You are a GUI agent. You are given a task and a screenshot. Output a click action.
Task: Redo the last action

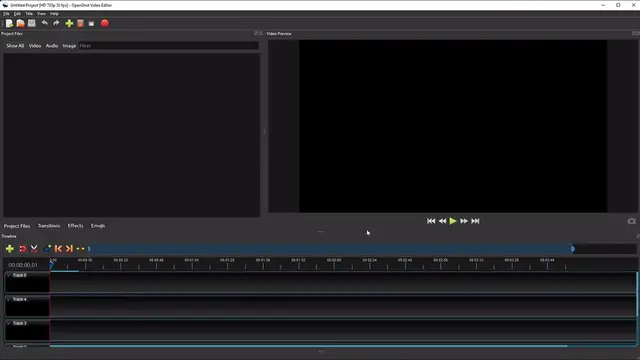56,23
